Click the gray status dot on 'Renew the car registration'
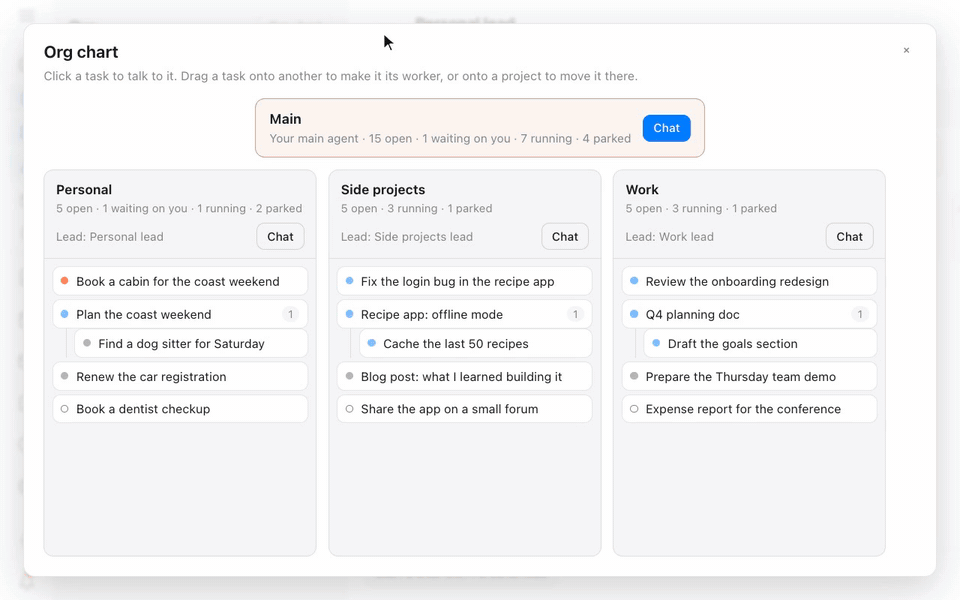Image resolution: width=960 pixels, height=600 pixels. (x=64, y=376)
